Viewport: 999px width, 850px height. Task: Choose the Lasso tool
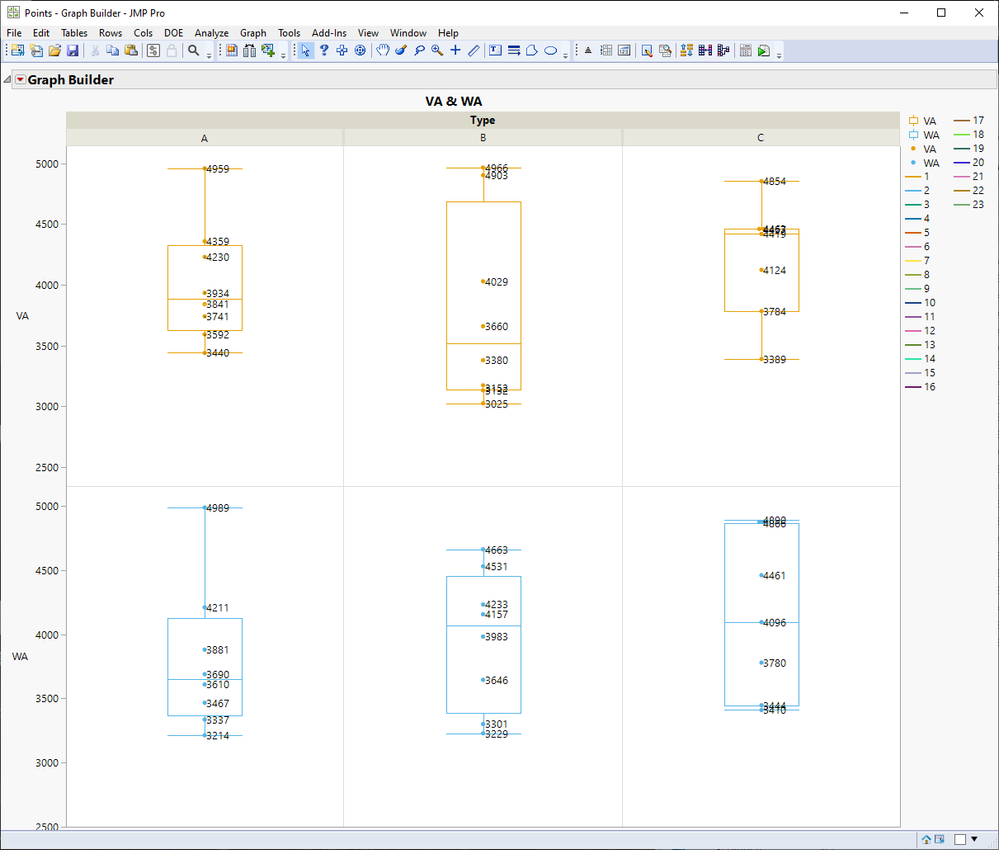click(419, 51)
